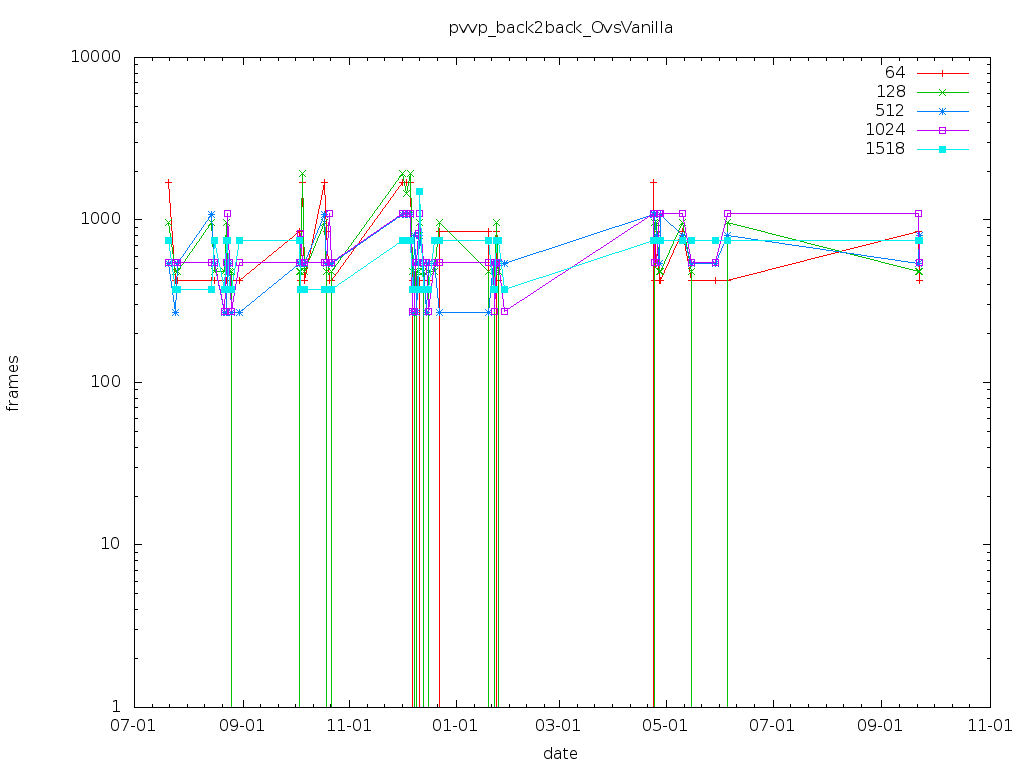The height and width of the screenshot is (768, 1024).
Task: Click the 10000 y-axis tick label
Action: pyautogui.click(x=99, y=57)
